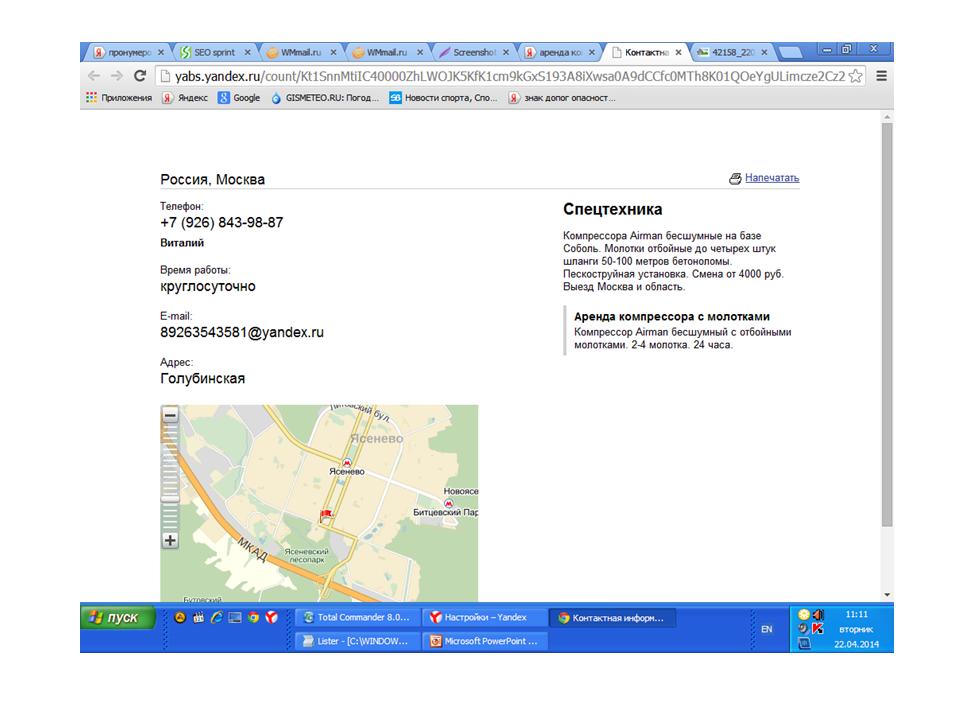Click the map zoom slider handle
The width and height of the screenshot is (960, 720).
point(170,498)
